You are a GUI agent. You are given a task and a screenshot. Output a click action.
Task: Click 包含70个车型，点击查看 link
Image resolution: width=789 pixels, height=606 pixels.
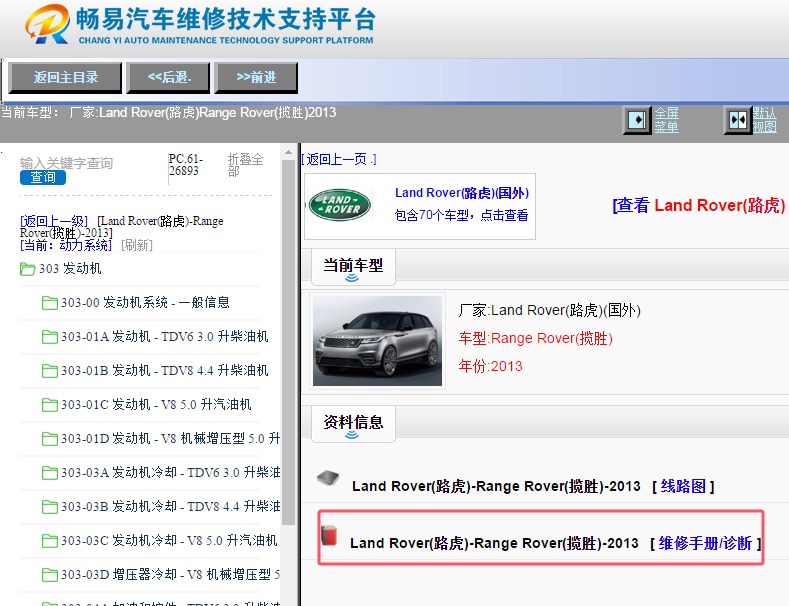[461, 215]
